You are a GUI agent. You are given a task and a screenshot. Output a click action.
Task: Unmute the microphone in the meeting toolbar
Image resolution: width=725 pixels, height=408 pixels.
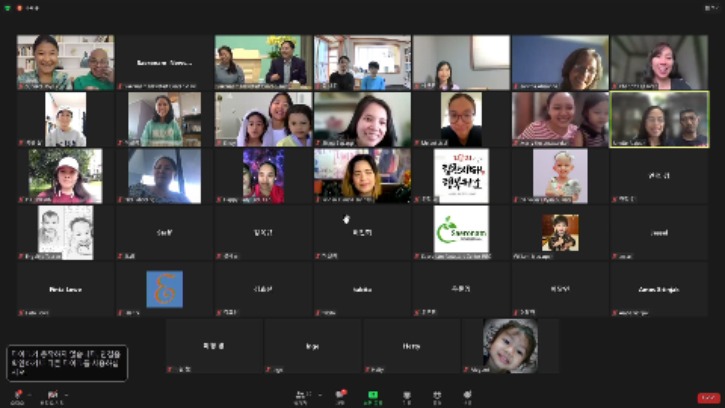(18, 395)
